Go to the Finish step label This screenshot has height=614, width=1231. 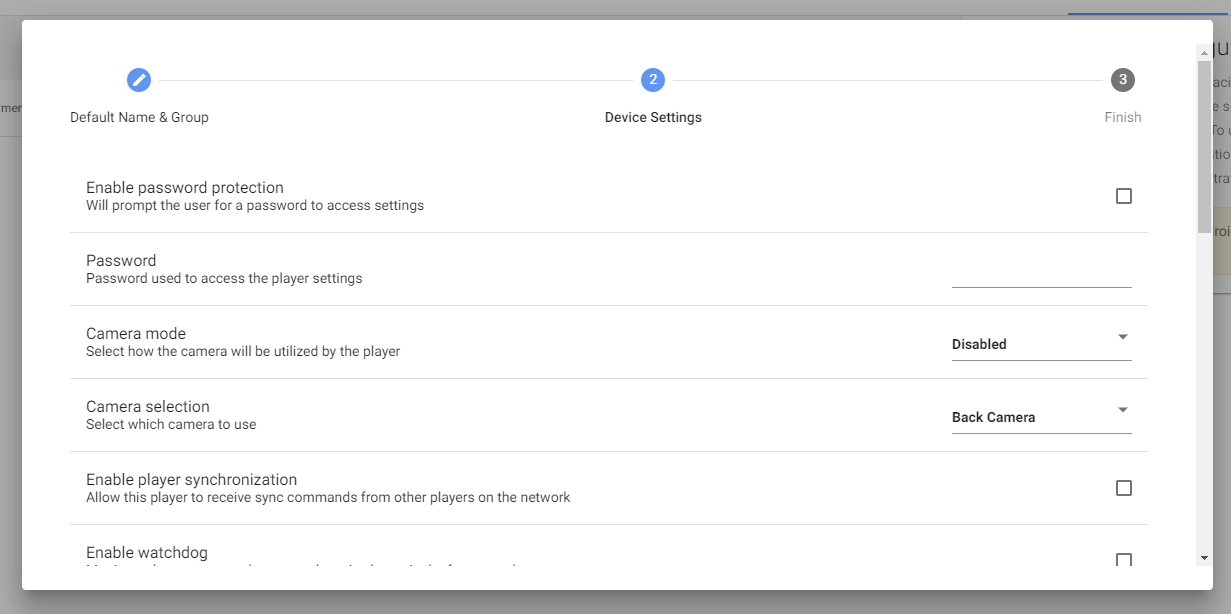[x=1123, y=117]
